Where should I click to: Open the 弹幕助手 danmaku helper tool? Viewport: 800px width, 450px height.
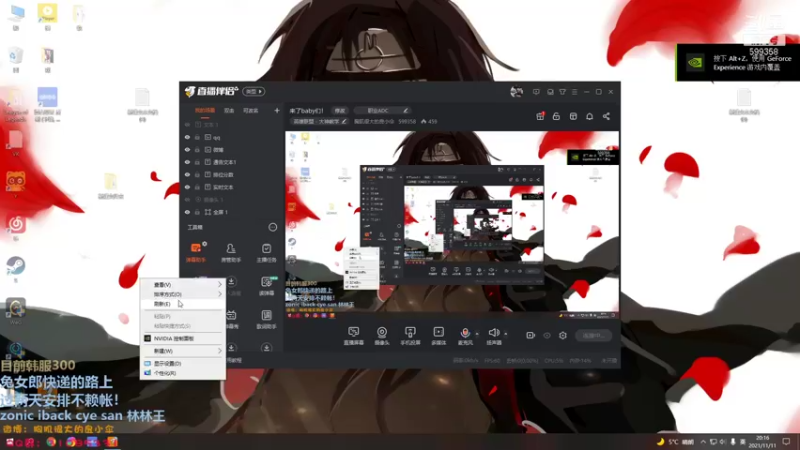195,252
